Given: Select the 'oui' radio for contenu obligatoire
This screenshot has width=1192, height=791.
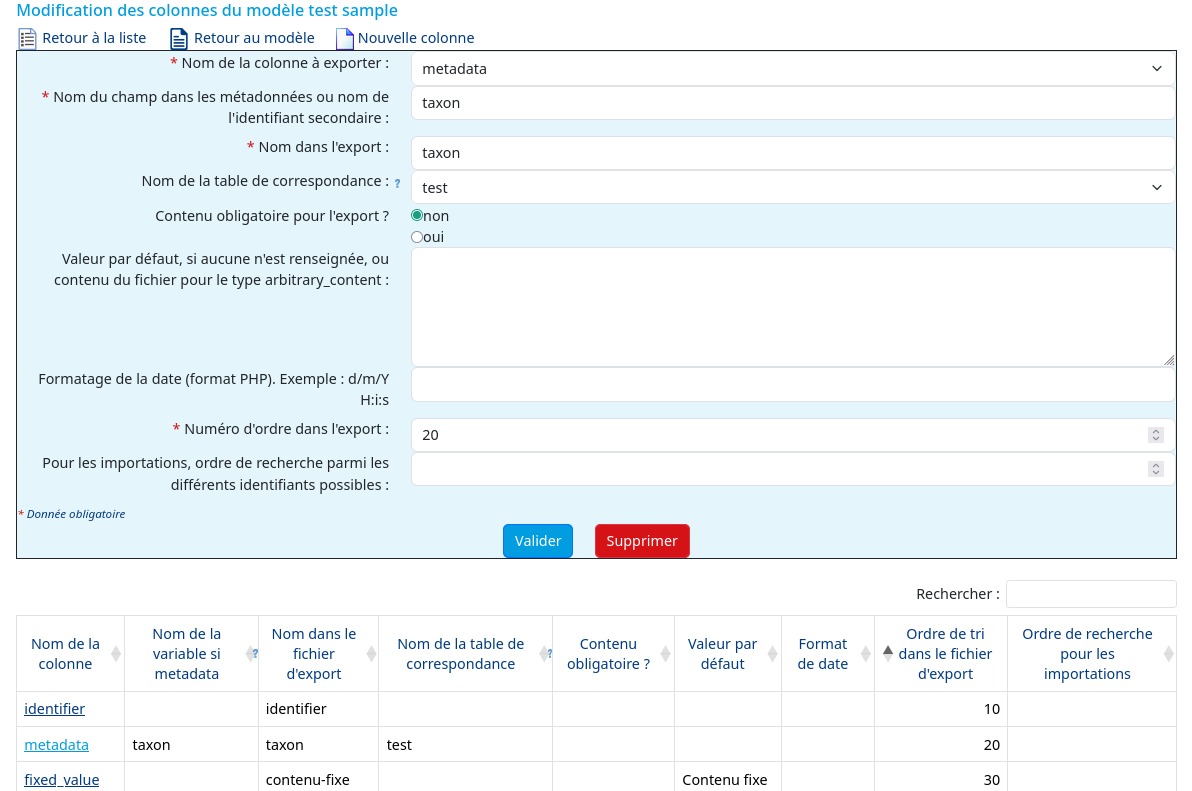Looking at the screenshot, I should tap(417, 237).
